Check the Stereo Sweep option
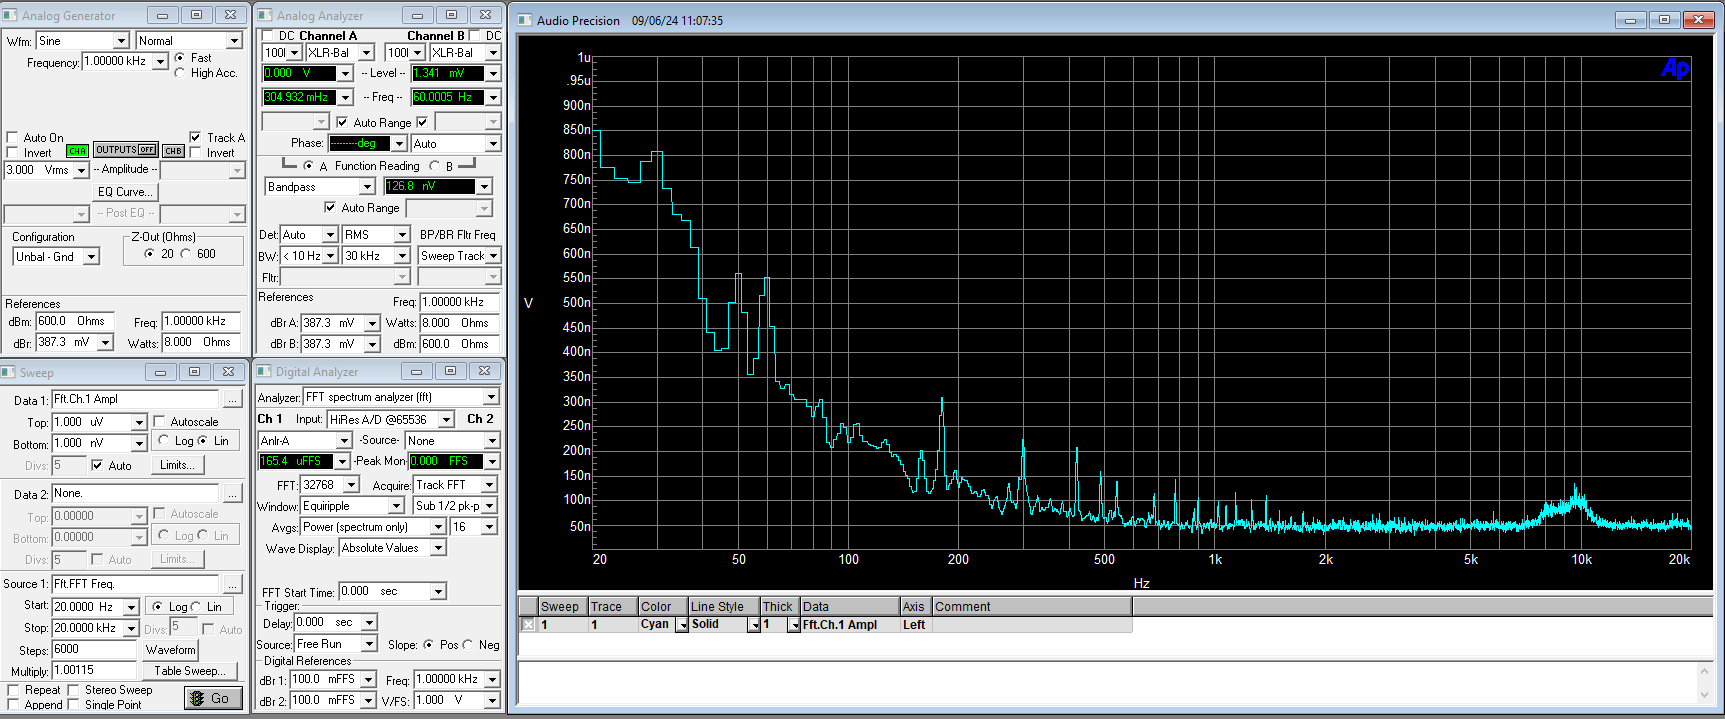The height and width of the screenshot is (719, 1725). click(73, 690)
